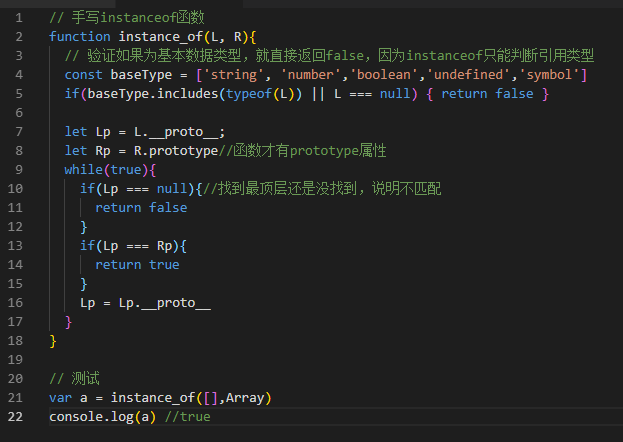The image size is (623, 442).
Task: Click the 'number' literal in the array
Action: click(x=310, y=75)
